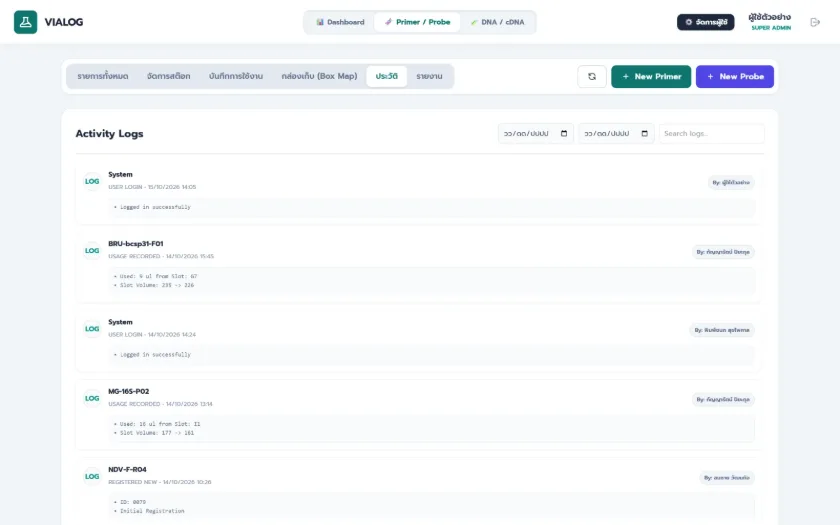
Task: Open the Dashboard tab
Action: (x=340, y=22)
